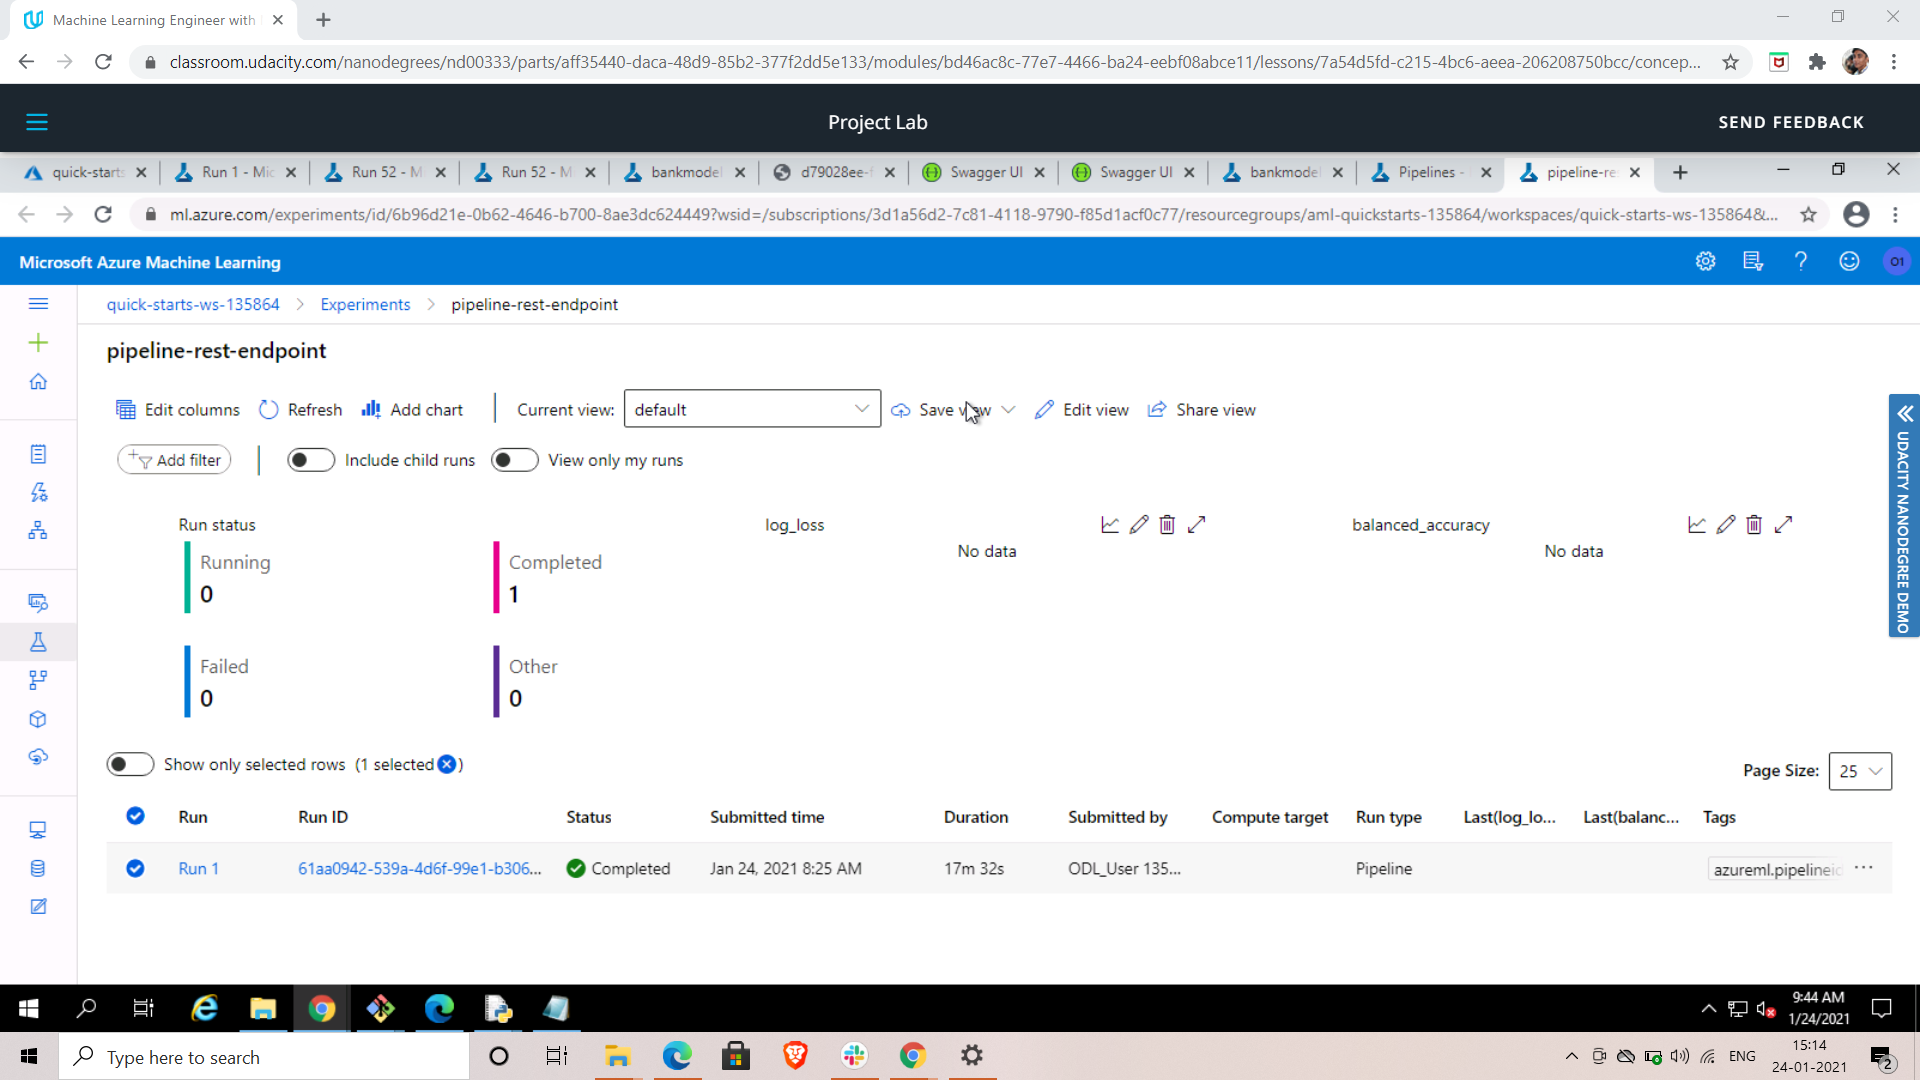
Task: Switch to the Pipelines browser tab
Action: click(1425, 172)
